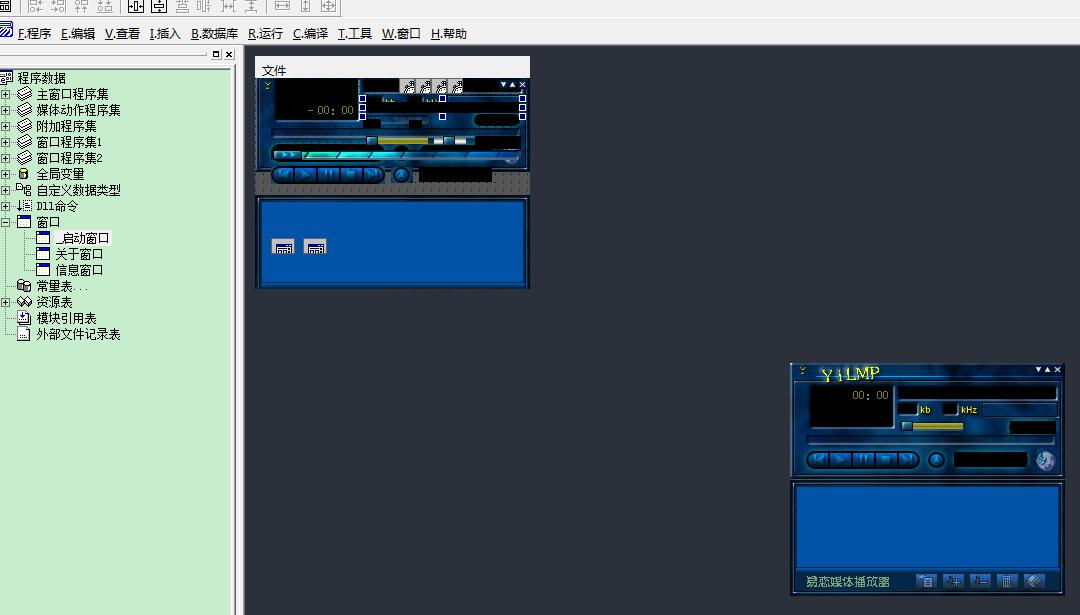The width and height of the screenshot is (1080, 615).
Task: Click the make same size toolbar icon
Action: click(329, 7)
